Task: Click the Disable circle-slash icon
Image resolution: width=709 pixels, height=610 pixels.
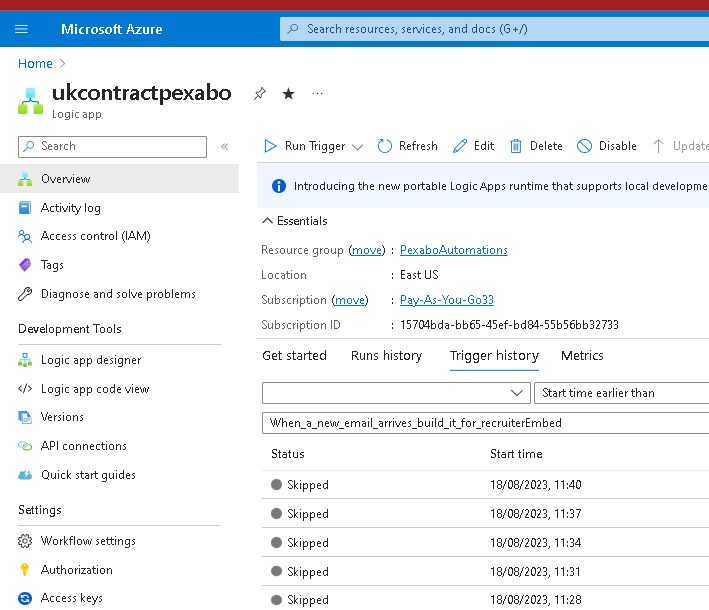Action: 584,146
